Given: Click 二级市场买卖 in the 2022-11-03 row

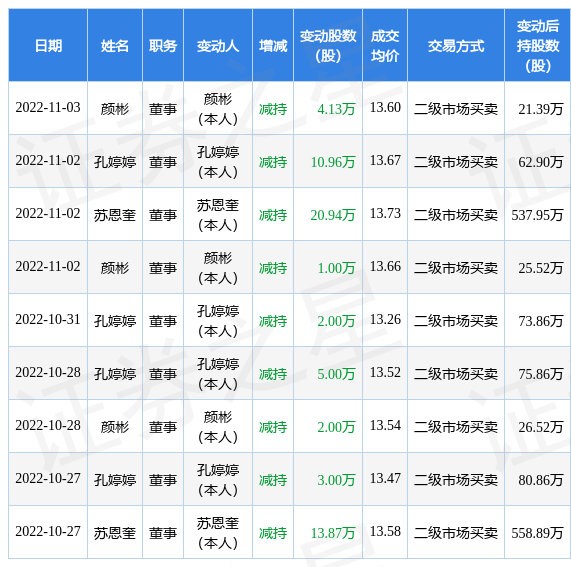Looking at the screenshot, I should tap(456, 109).
